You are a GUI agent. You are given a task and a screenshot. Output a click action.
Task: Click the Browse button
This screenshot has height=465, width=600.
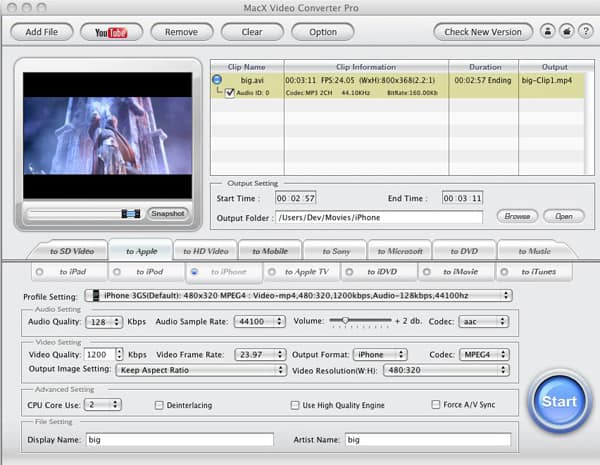517,216
